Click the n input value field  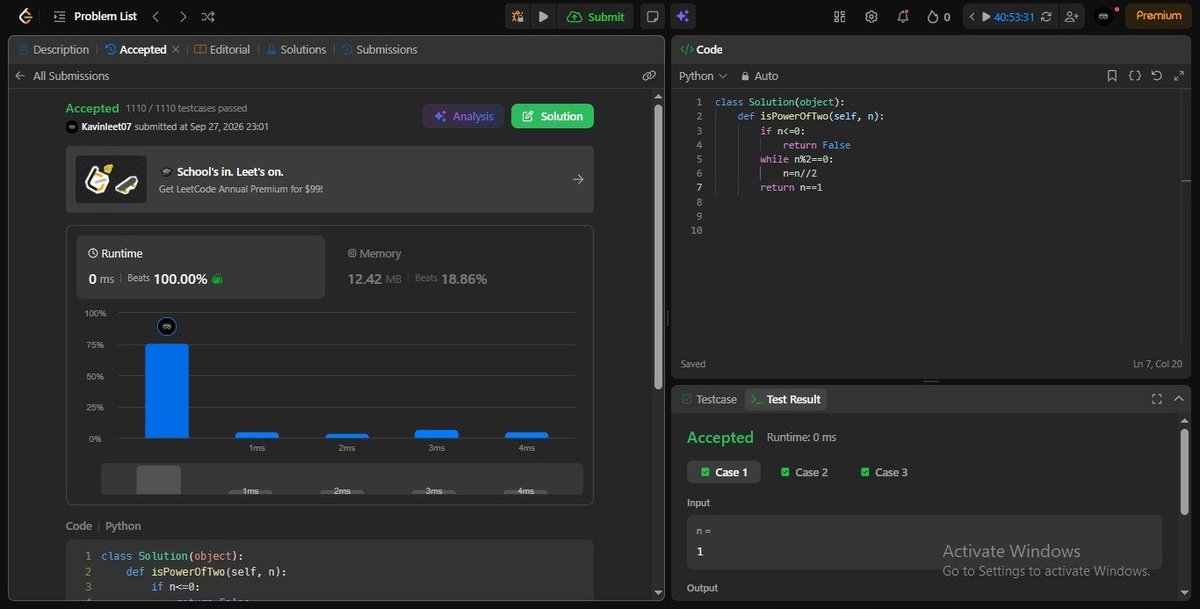point(924,543)
